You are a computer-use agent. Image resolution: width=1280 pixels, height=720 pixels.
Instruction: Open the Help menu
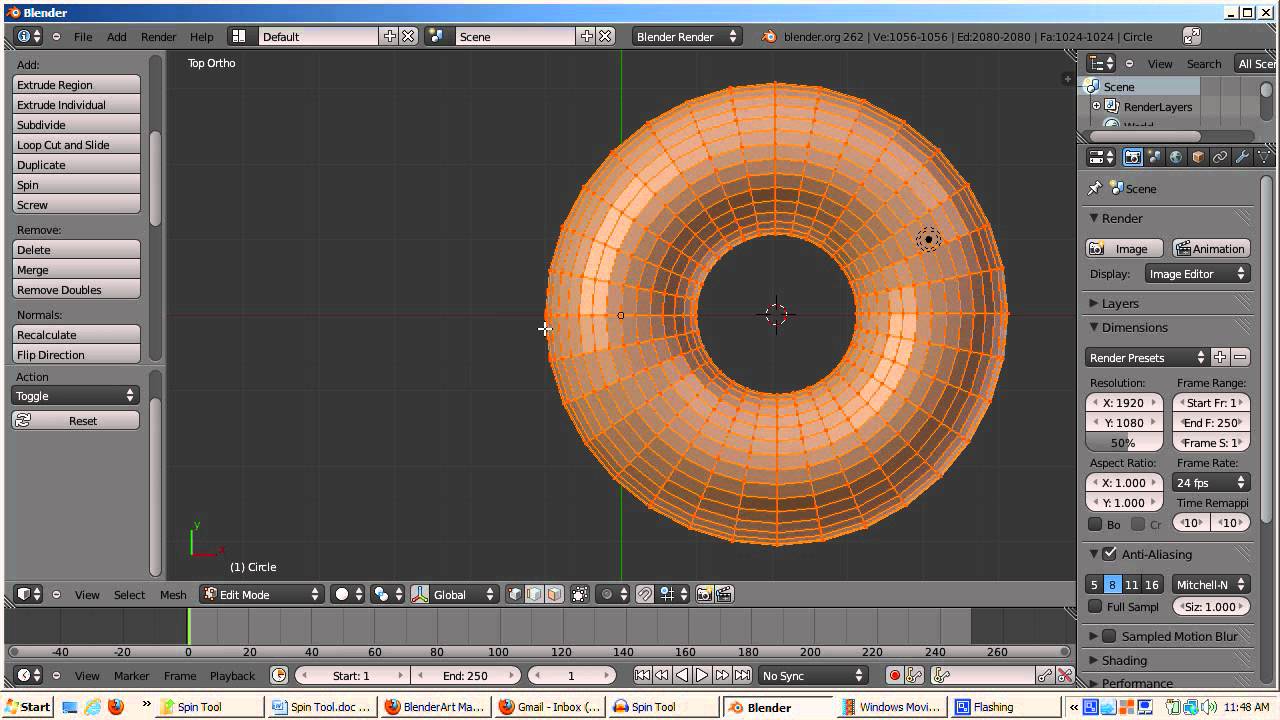202,36
